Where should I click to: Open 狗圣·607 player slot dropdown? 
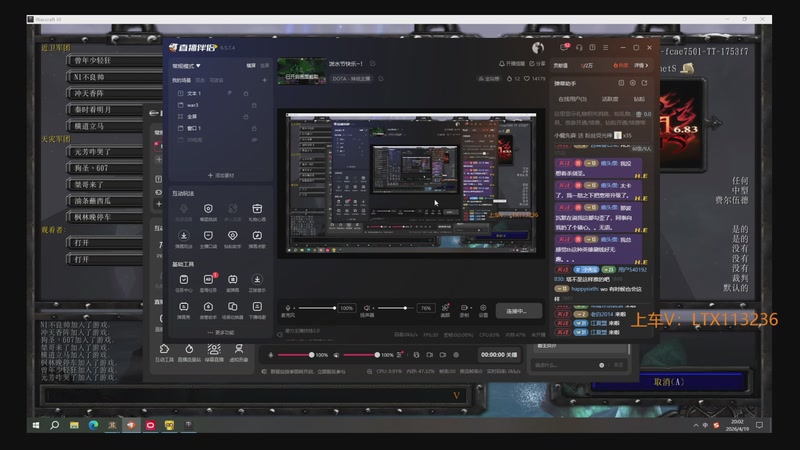tap(105, 168)
